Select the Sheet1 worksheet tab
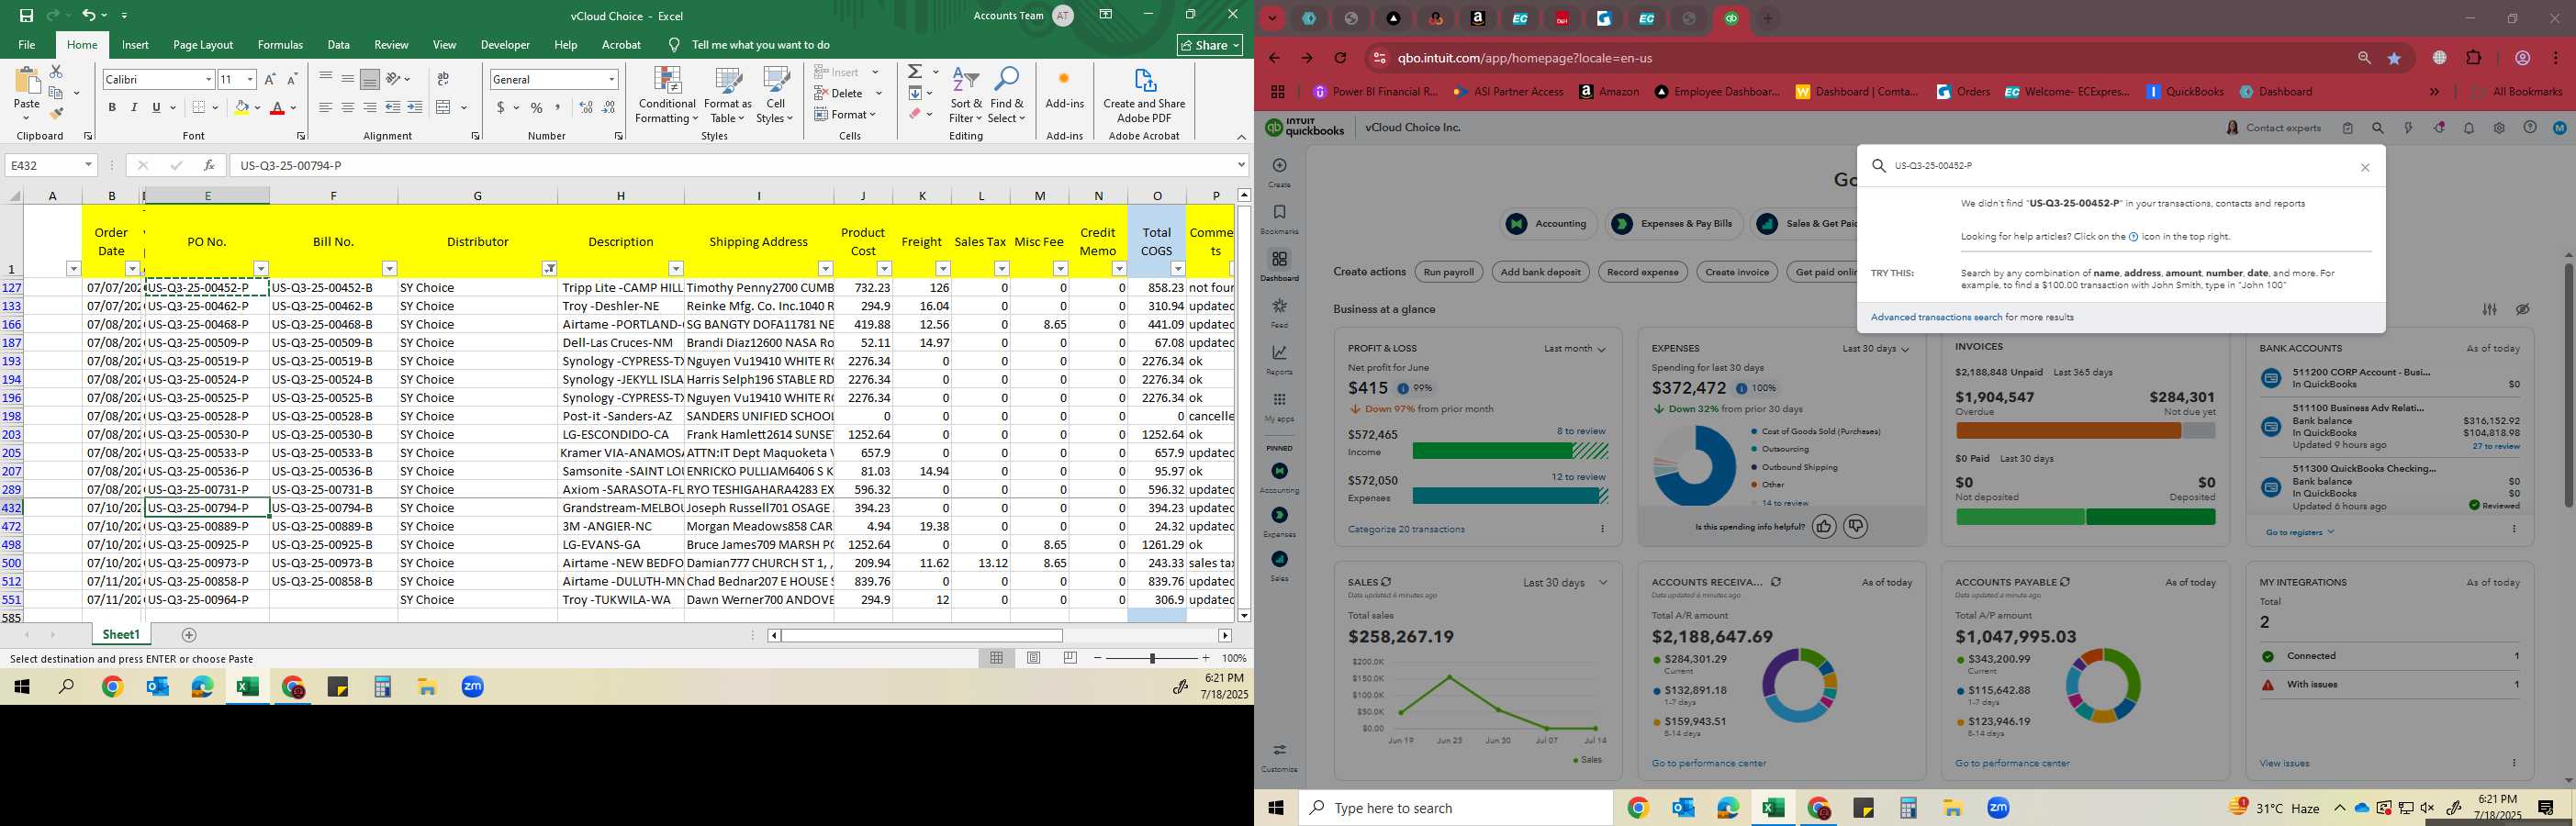The image size is (2576, 826). (x=121, y=635)
